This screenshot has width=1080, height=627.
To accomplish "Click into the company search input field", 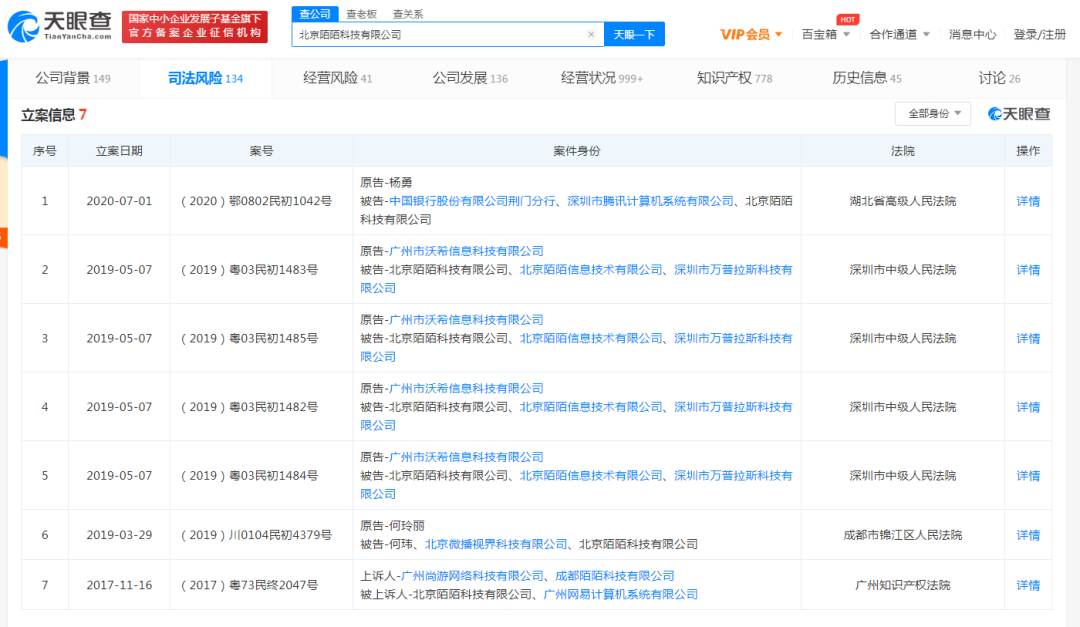I will point(440,34).
